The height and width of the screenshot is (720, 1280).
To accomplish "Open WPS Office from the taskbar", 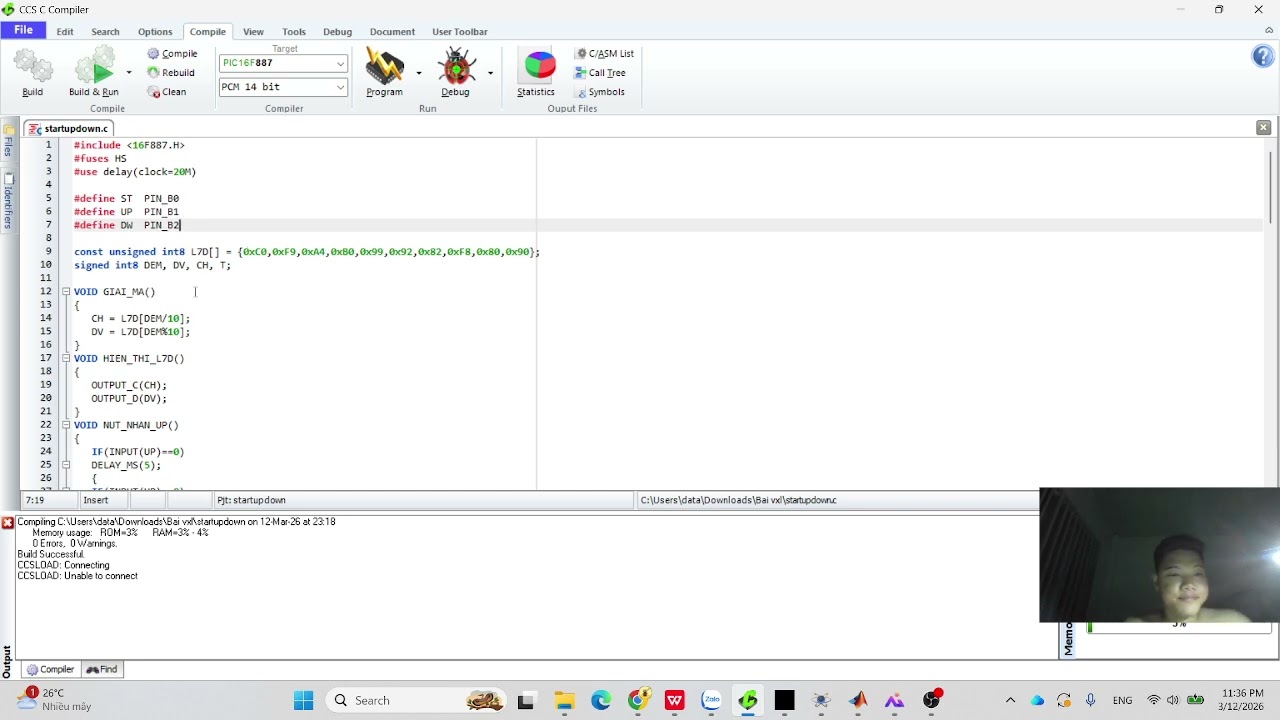I will point(675,701).
